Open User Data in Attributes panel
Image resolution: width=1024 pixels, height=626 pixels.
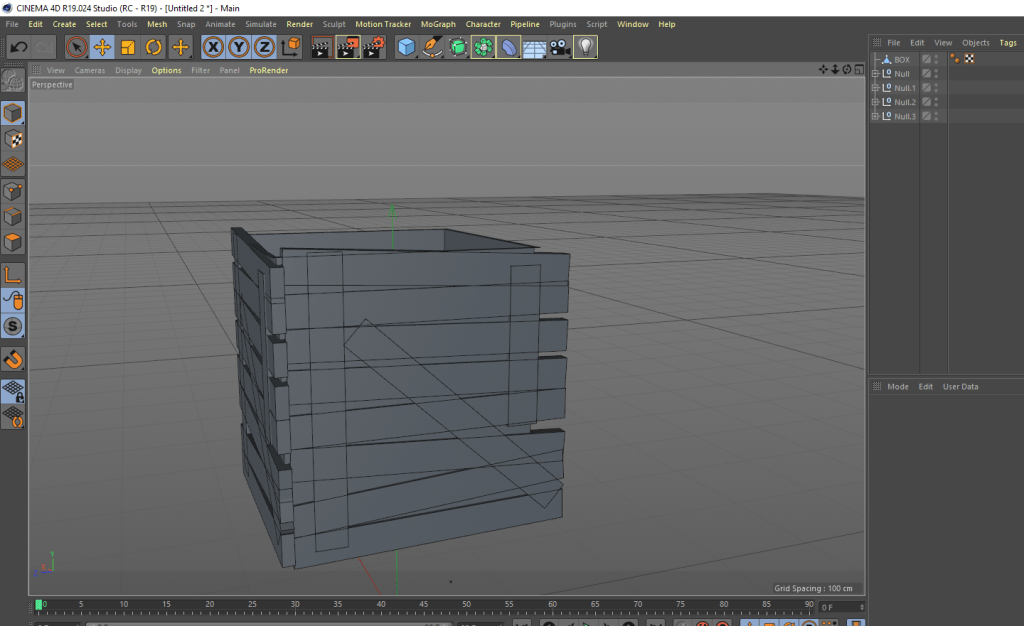(960, 386)
